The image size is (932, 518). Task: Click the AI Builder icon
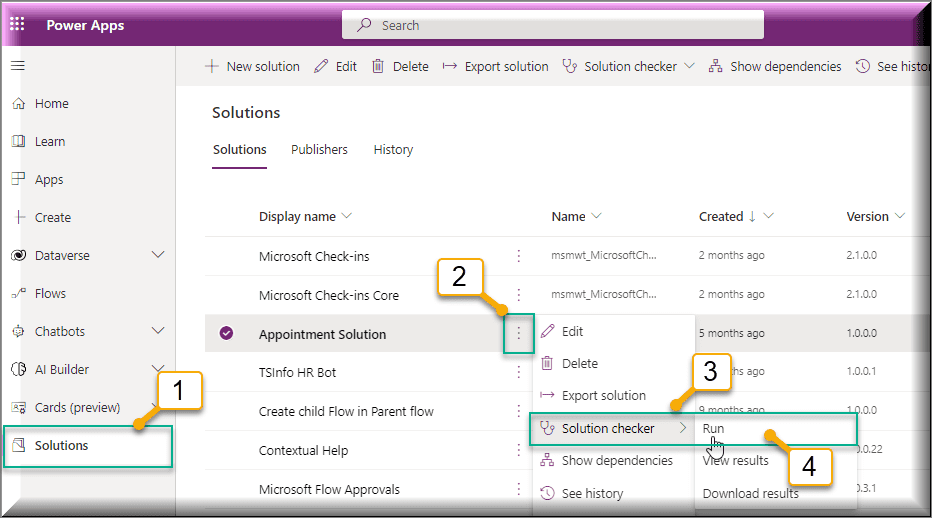18,369
